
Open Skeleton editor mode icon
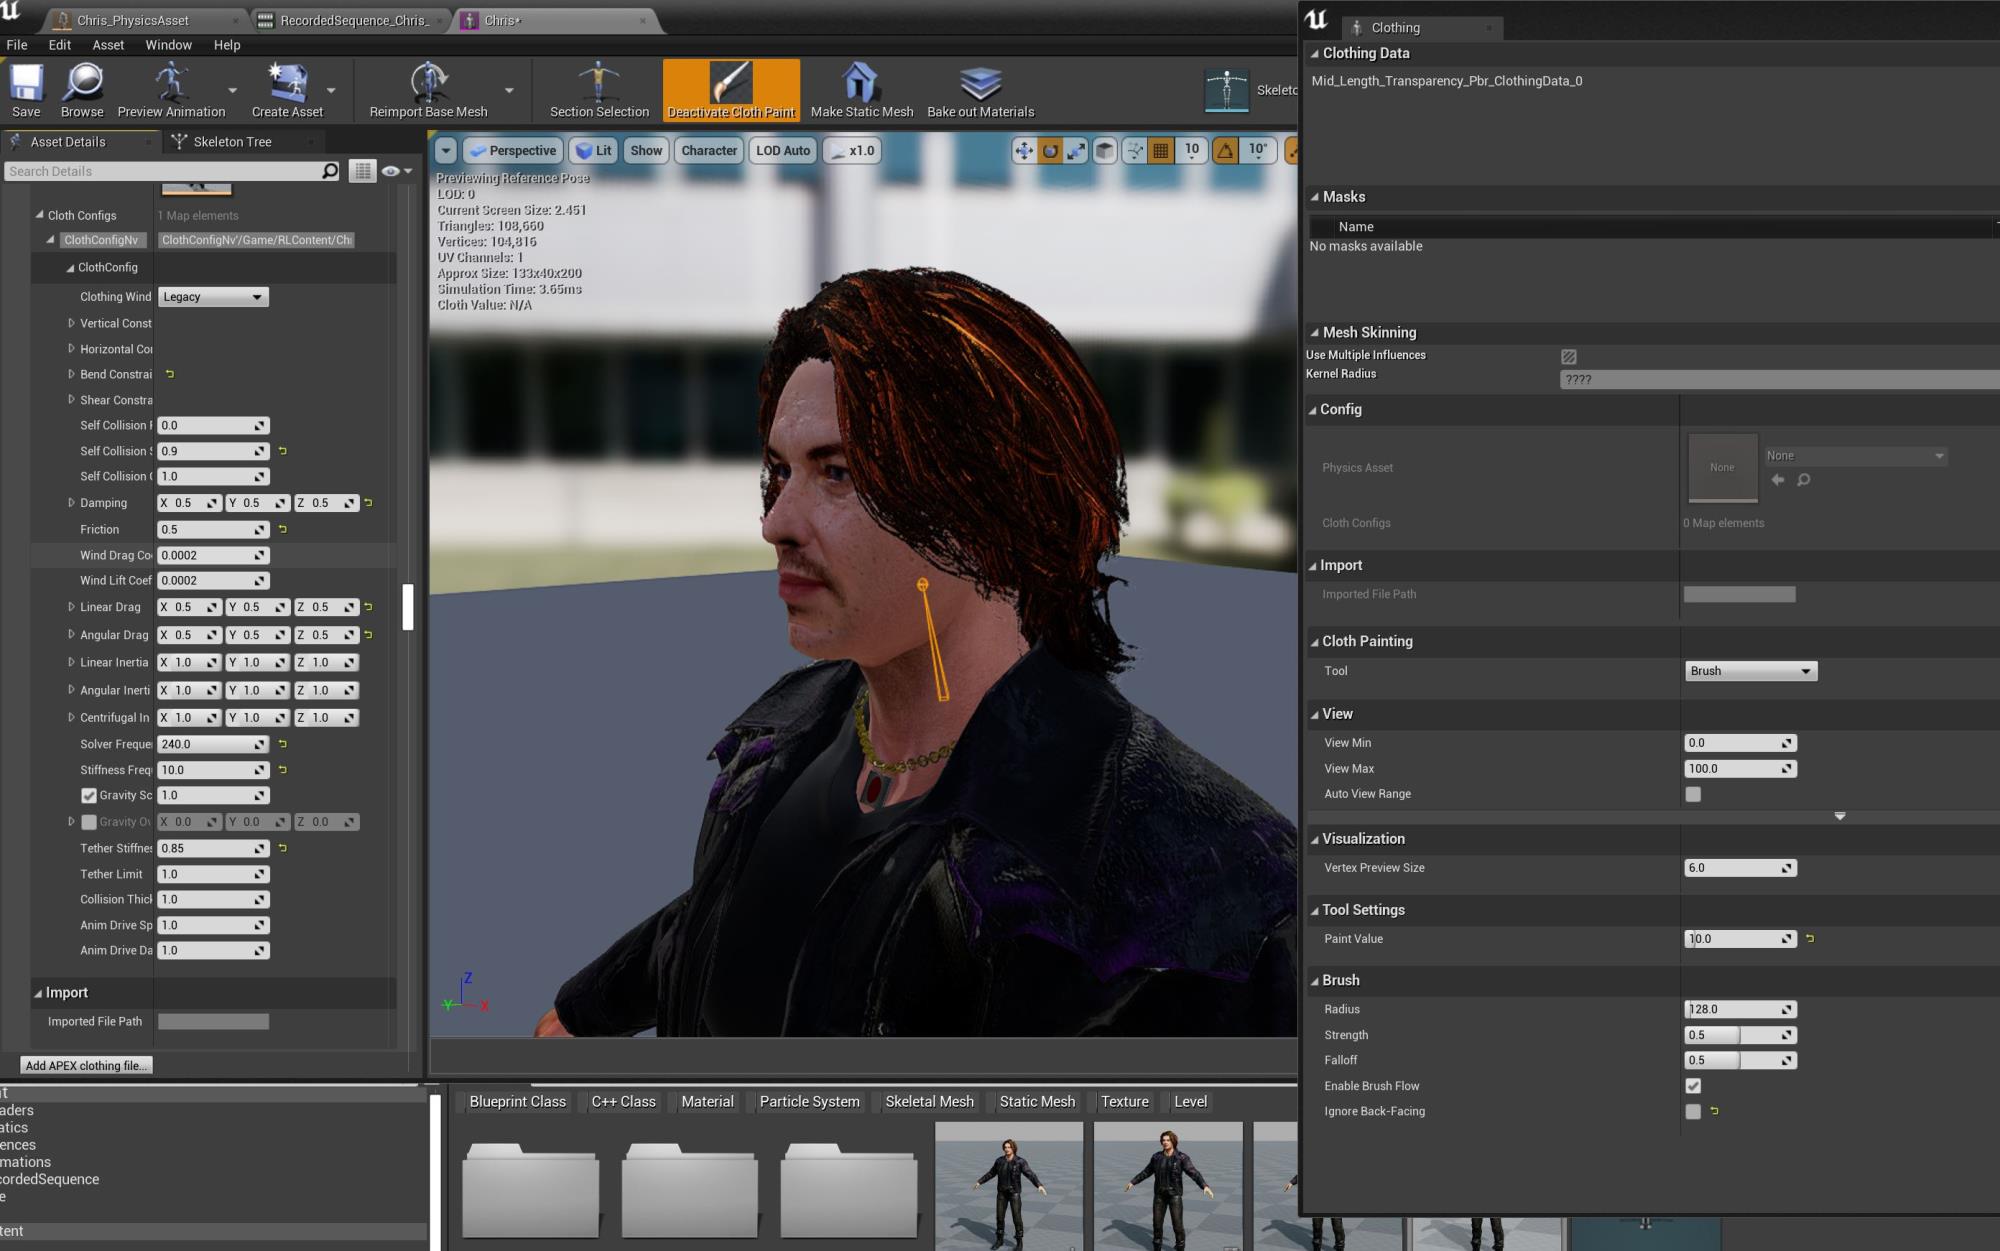(x=1226, y=90)
